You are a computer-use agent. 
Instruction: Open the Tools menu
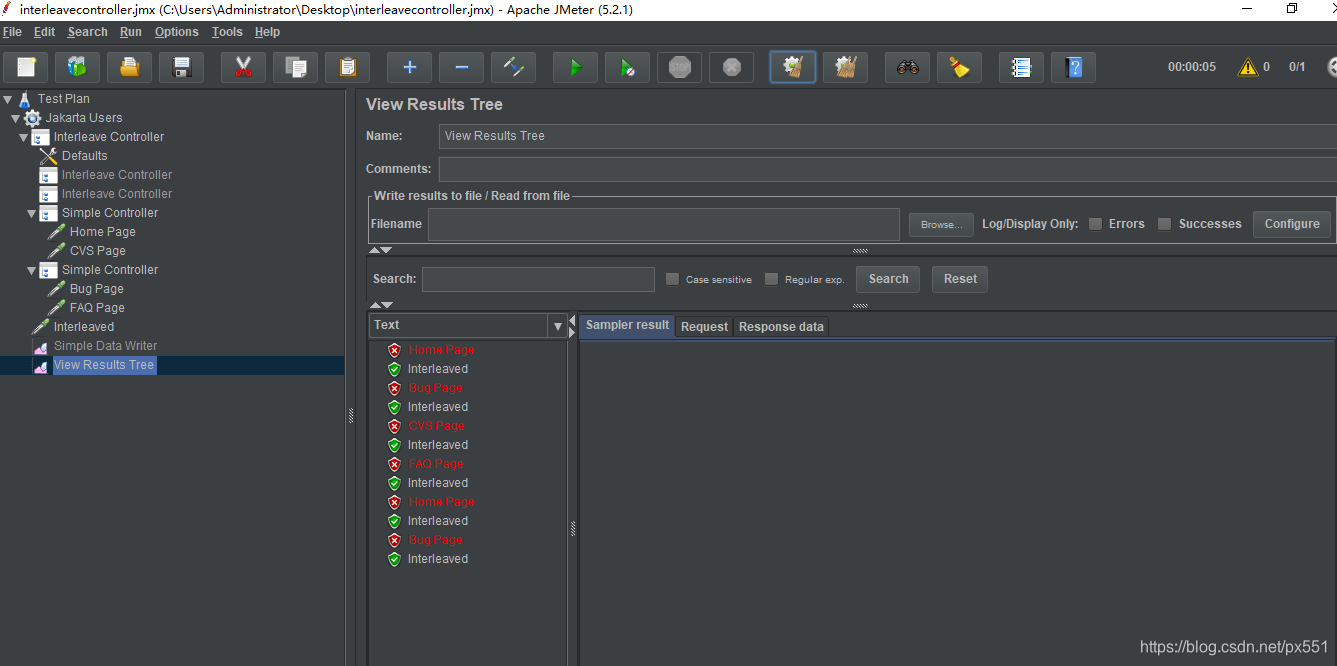pos(227,32)
